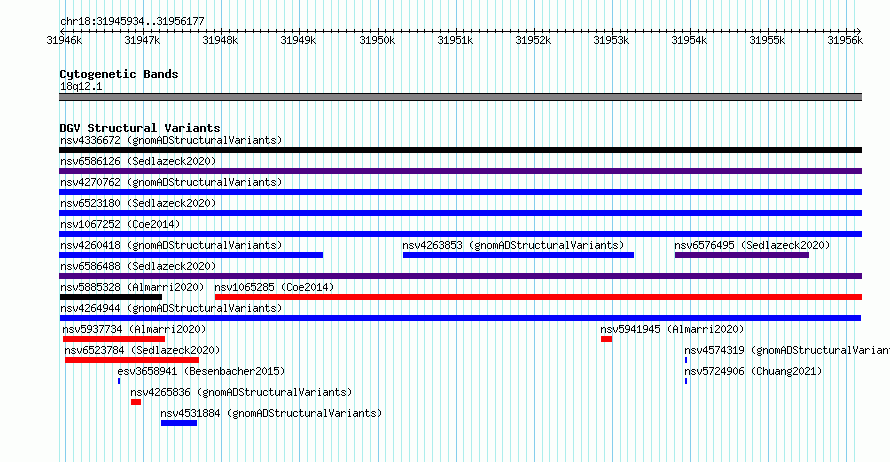Open the nsv1065285 (Coe2014) label

274,287
